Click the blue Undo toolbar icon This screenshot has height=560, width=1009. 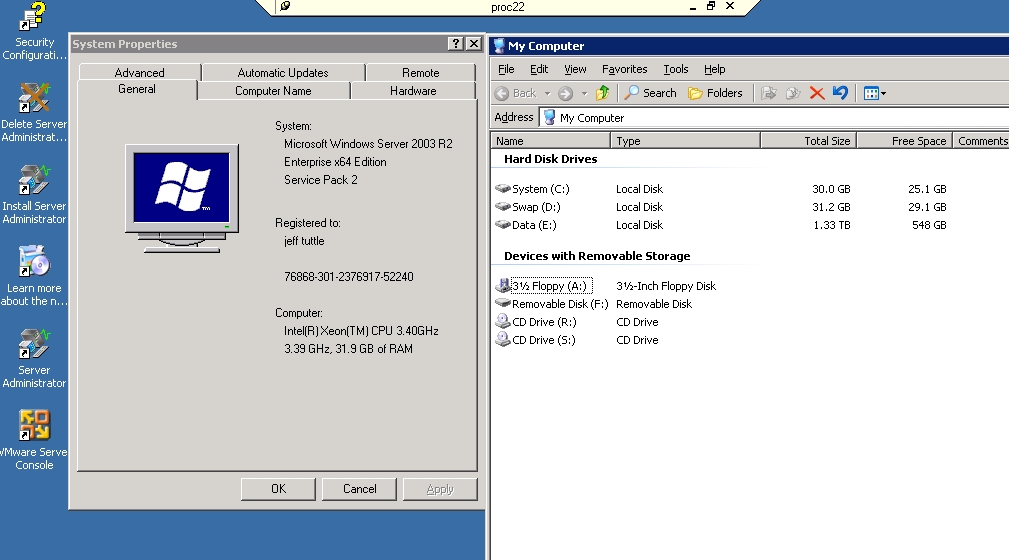click(840, 93)
